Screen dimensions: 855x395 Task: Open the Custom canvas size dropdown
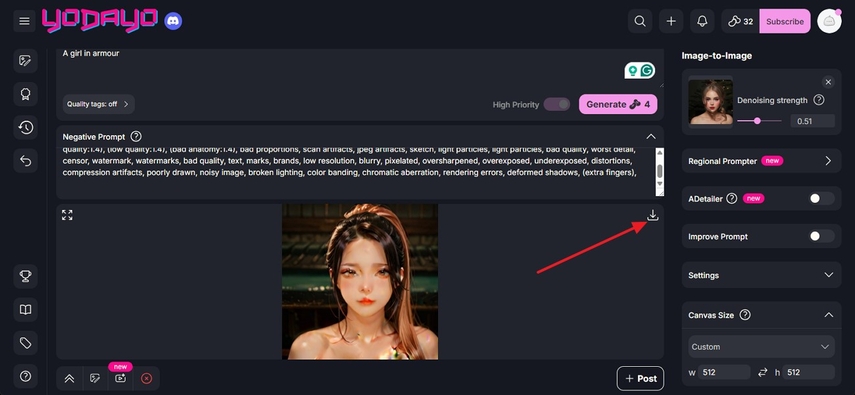coord(761,347)
